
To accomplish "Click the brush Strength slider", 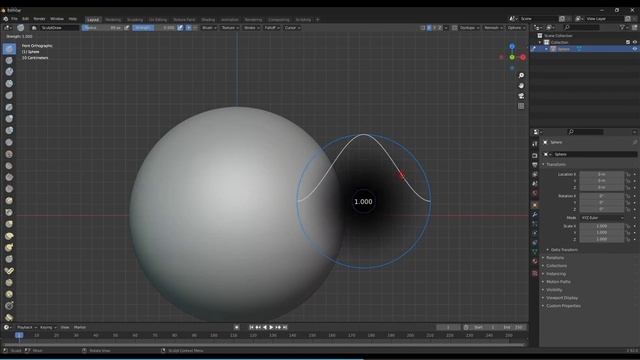I will click(x=154, y=28).
